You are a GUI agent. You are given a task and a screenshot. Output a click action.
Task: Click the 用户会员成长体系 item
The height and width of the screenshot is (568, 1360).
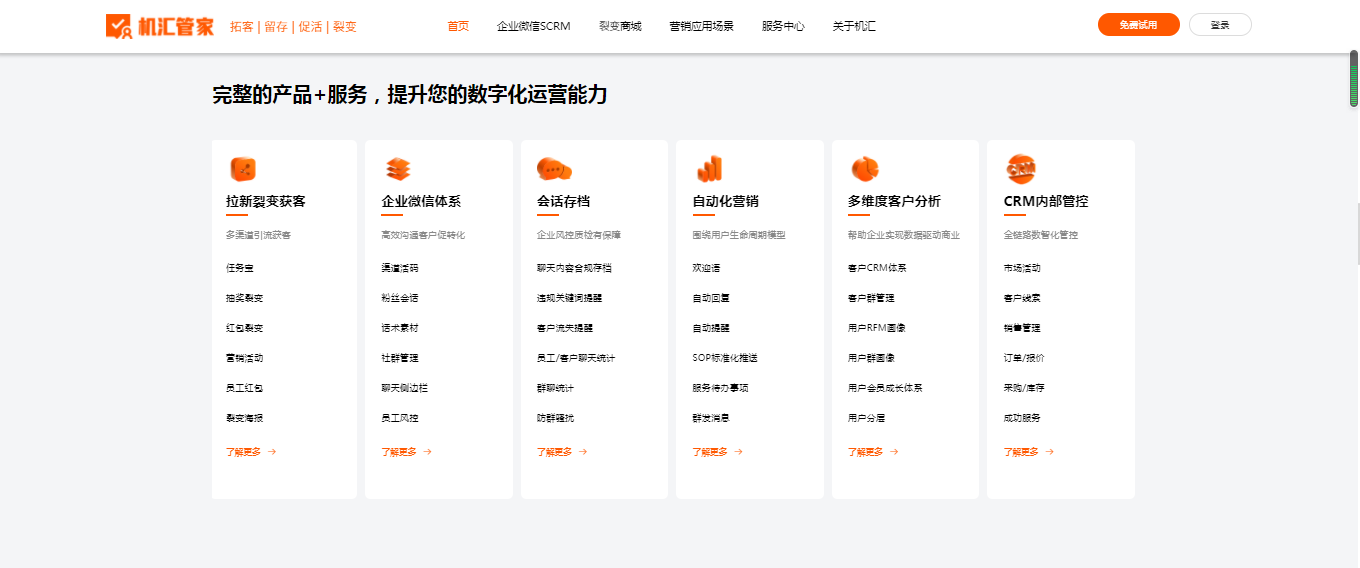885,388
